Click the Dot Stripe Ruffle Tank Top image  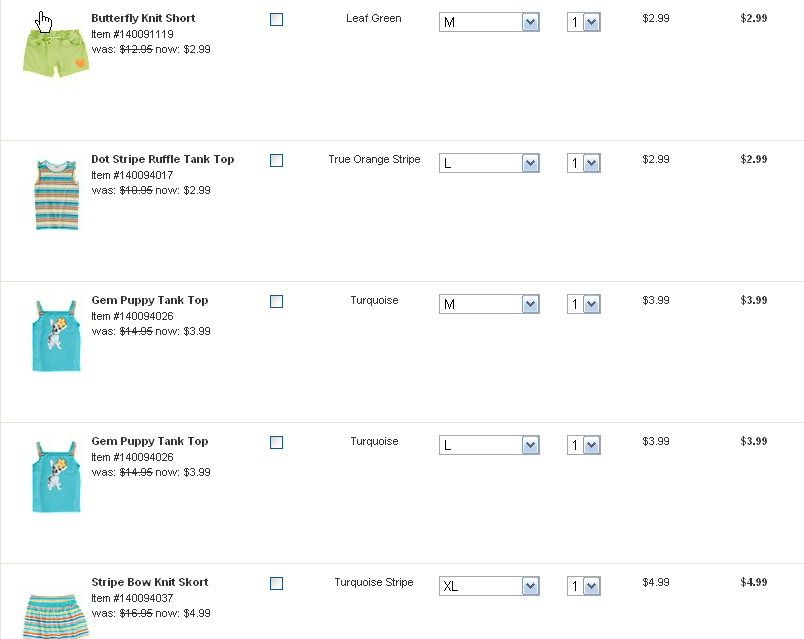(x=55, y=195)
